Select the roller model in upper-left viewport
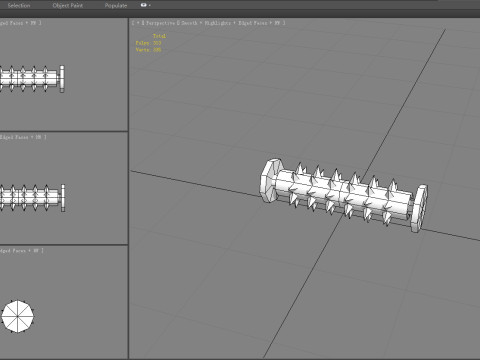This screenshot has width=480, height=360. pos(32,79)
